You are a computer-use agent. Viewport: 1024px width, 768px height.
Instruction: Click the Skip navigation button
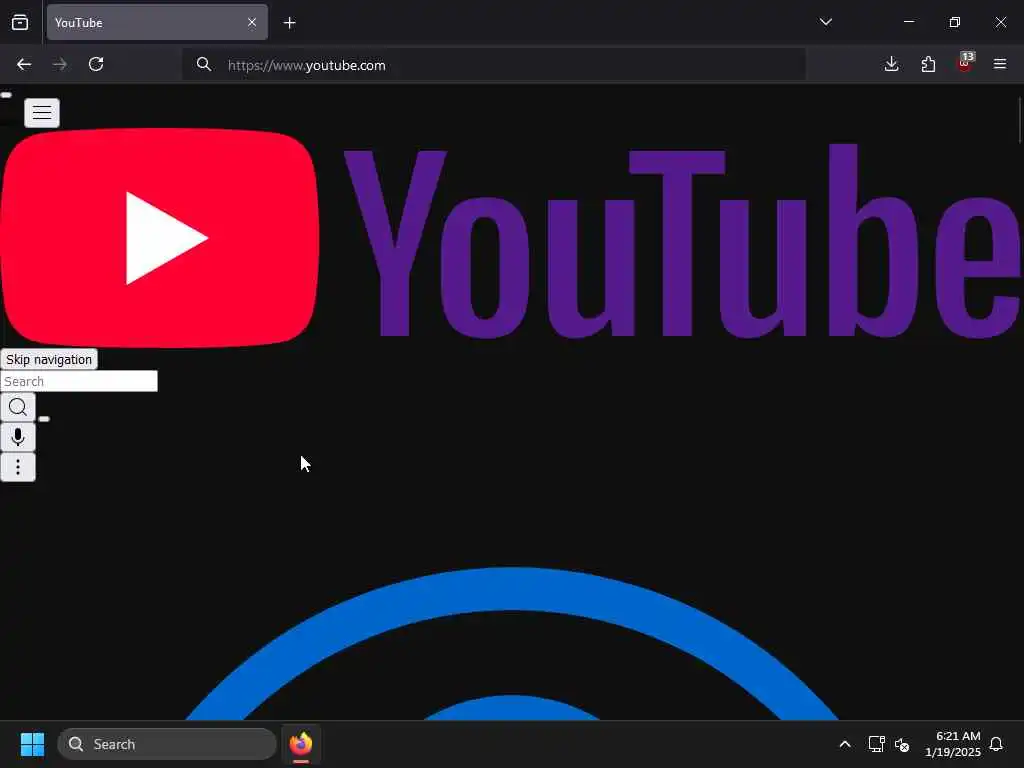(x=49, y=359)
